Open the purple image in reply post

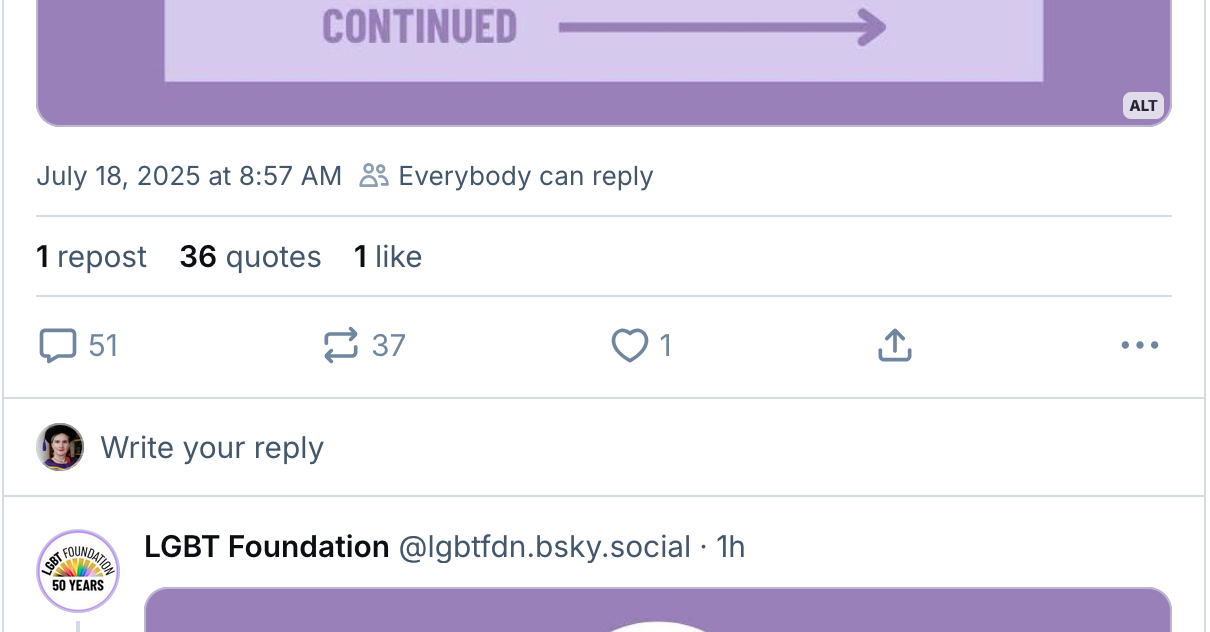(x=657, y=610)
